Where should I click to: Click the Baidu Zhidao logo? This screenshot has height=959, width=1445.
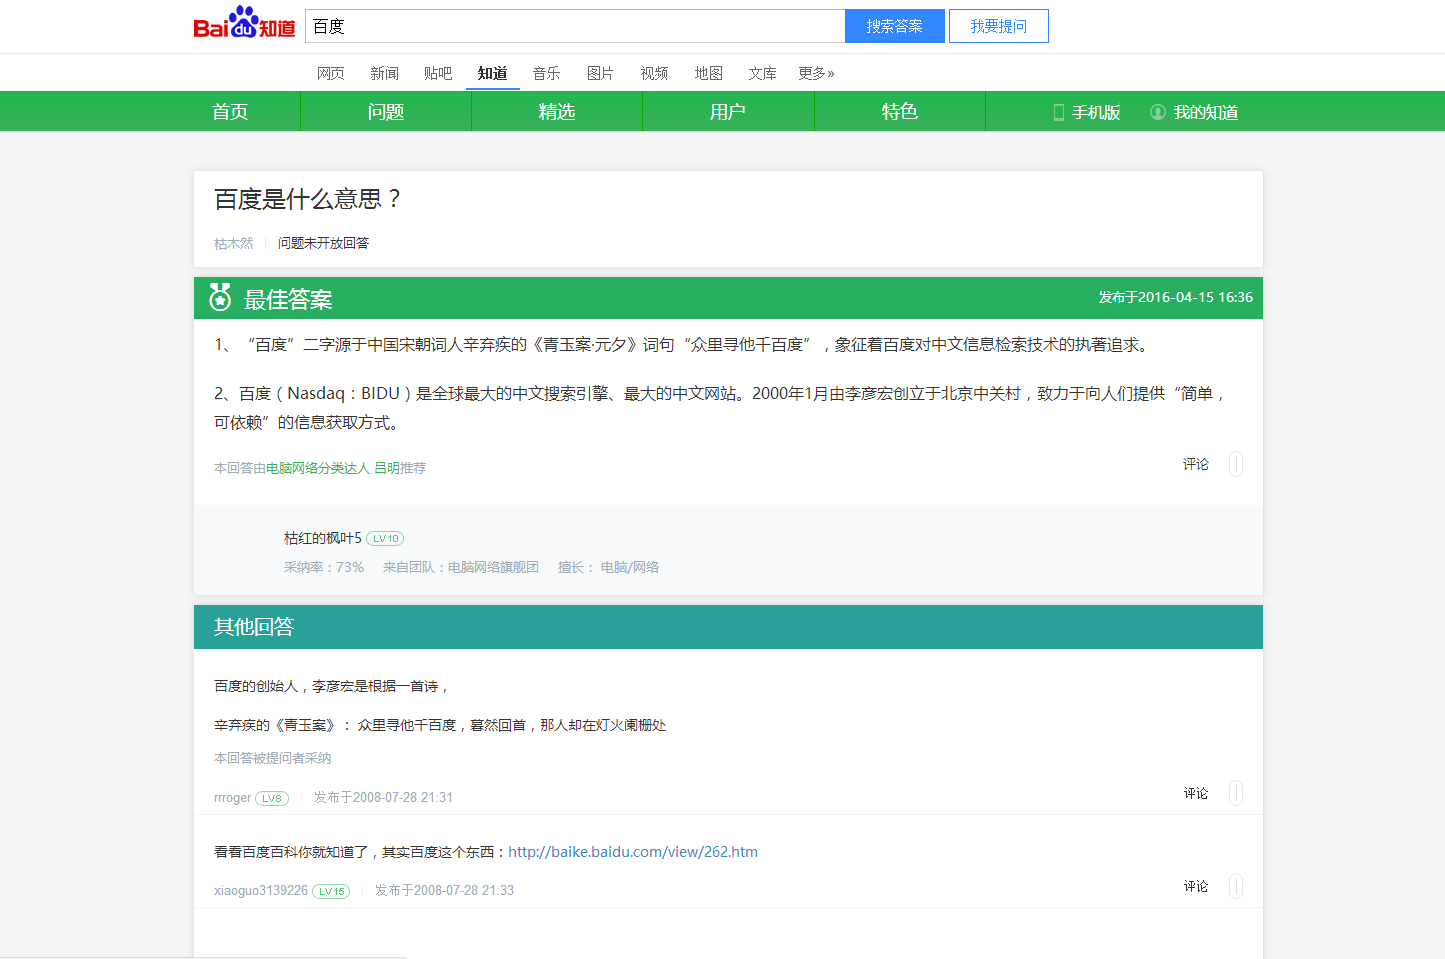(x=244, y=24)
